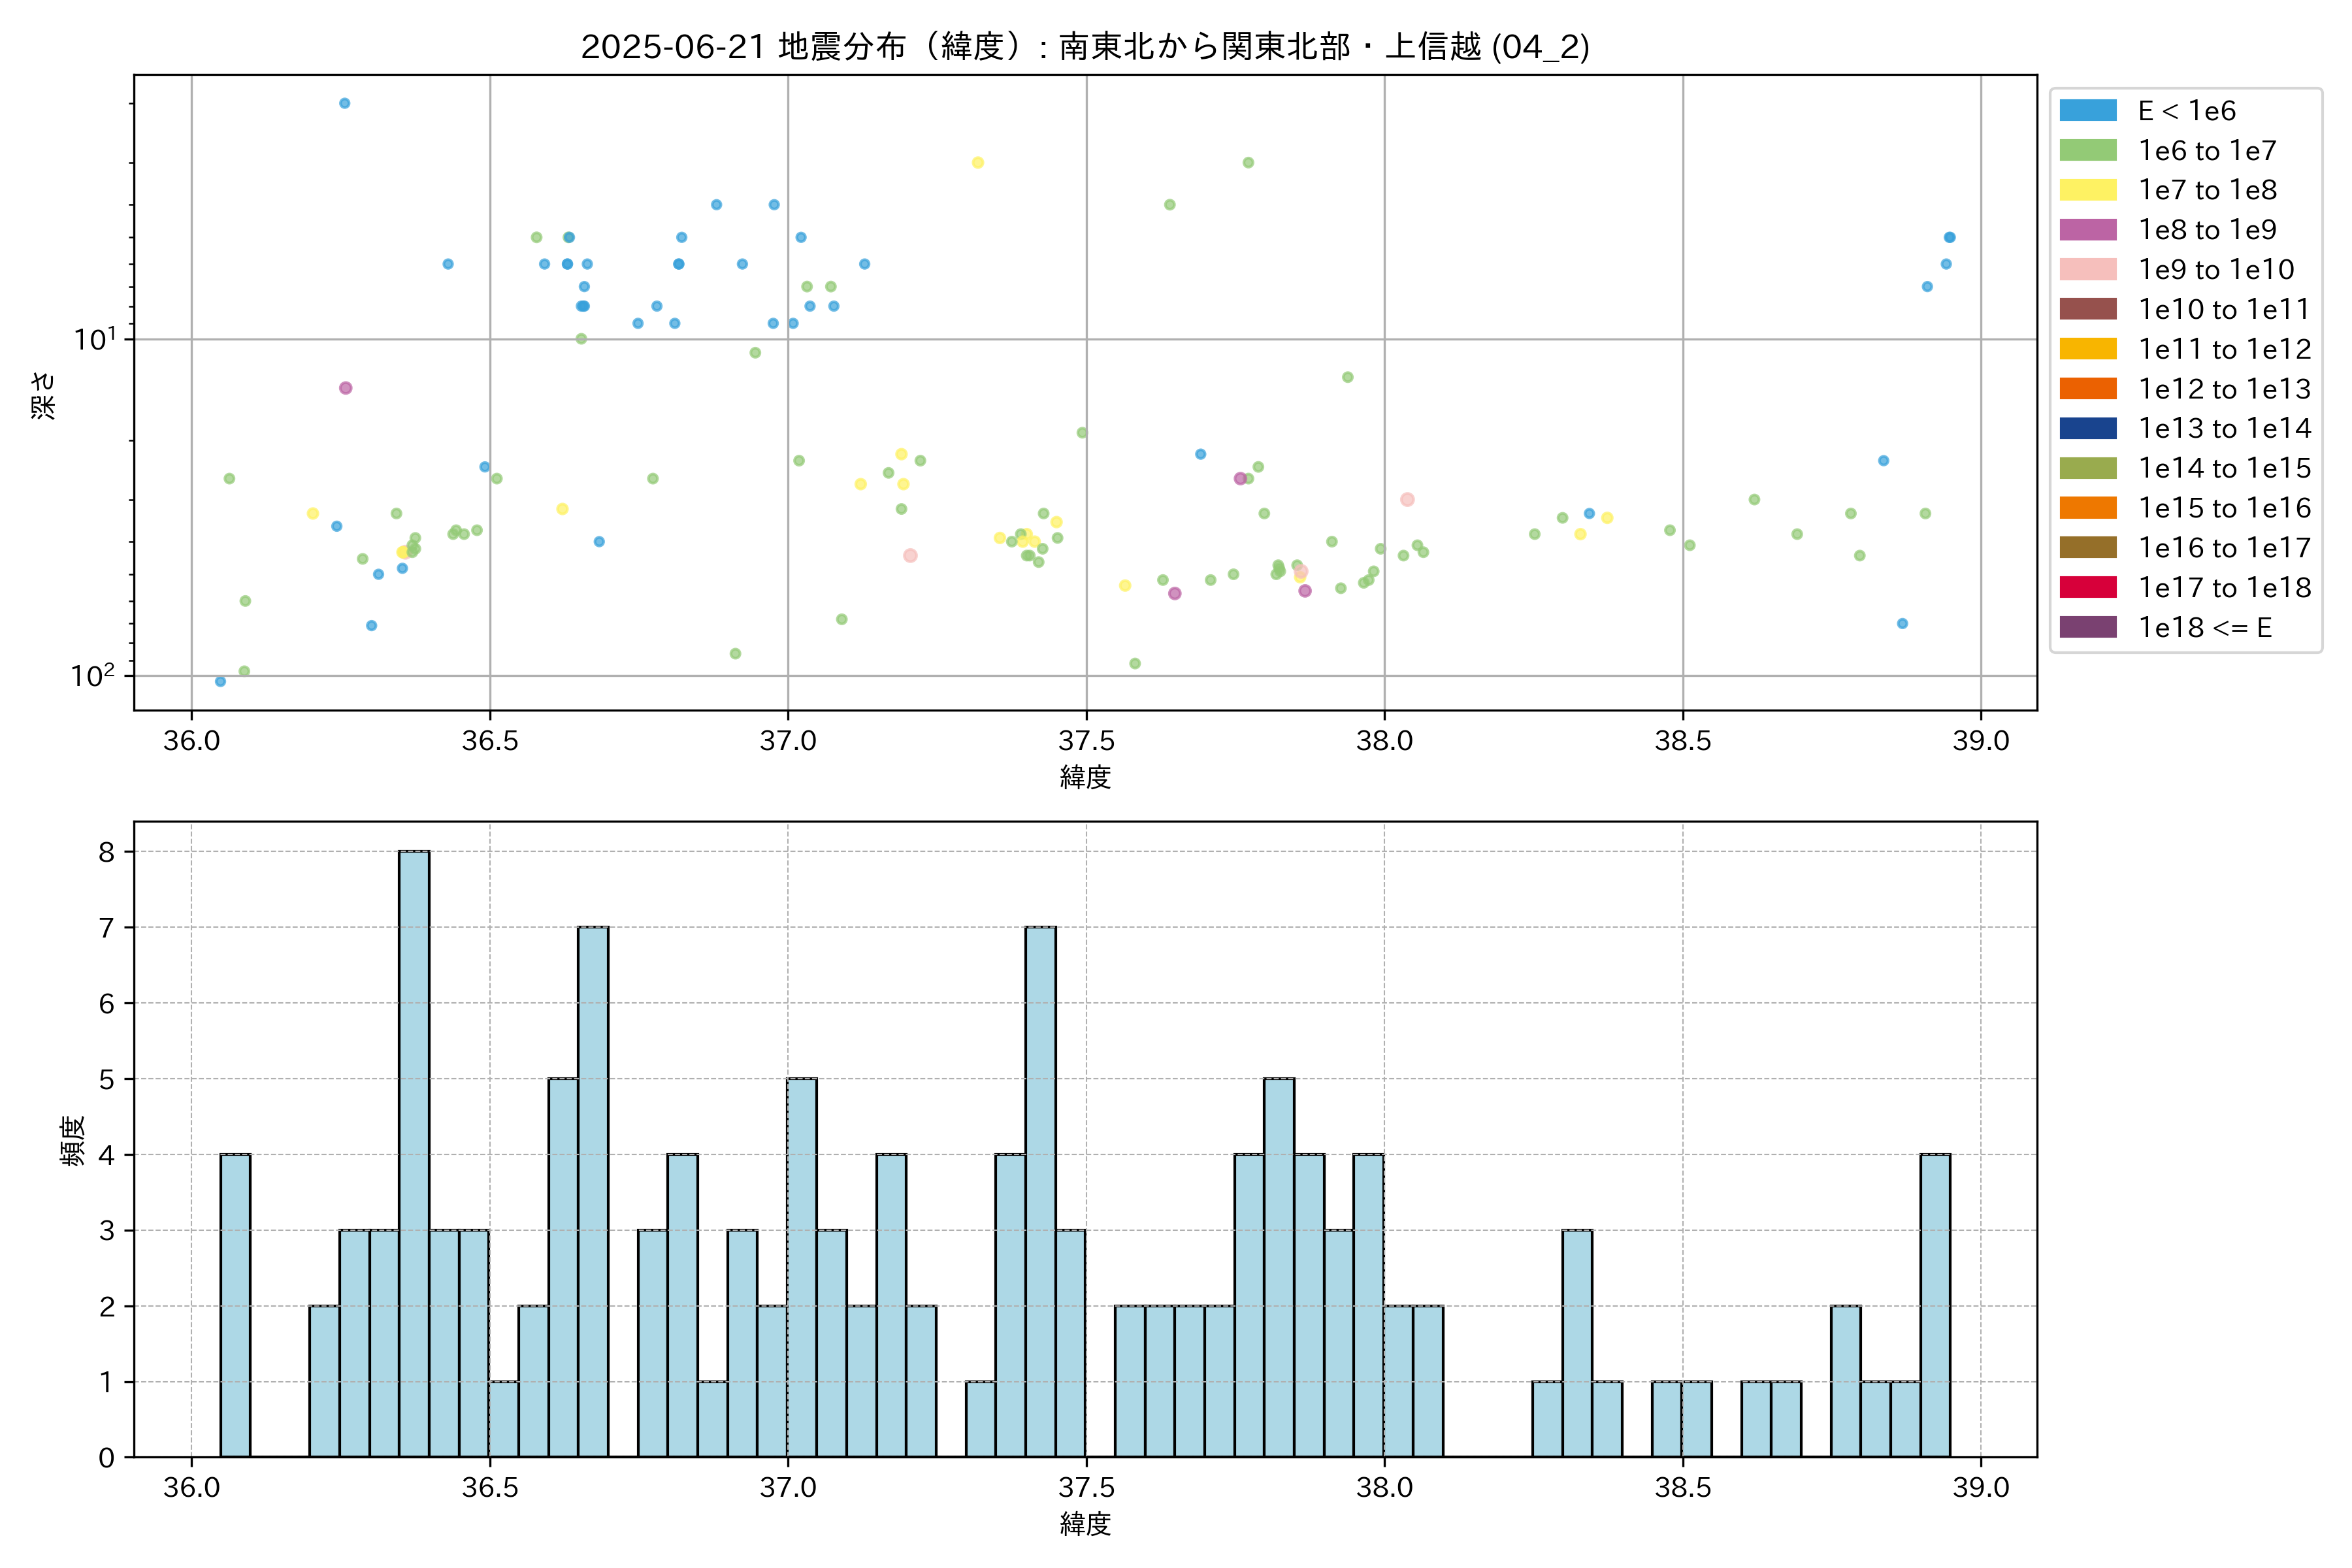The width and height of the screenshot is (2352, 1568).
Task: Click the 37.5 tick label under scatter plot
Action: (x=1086, y=741)
